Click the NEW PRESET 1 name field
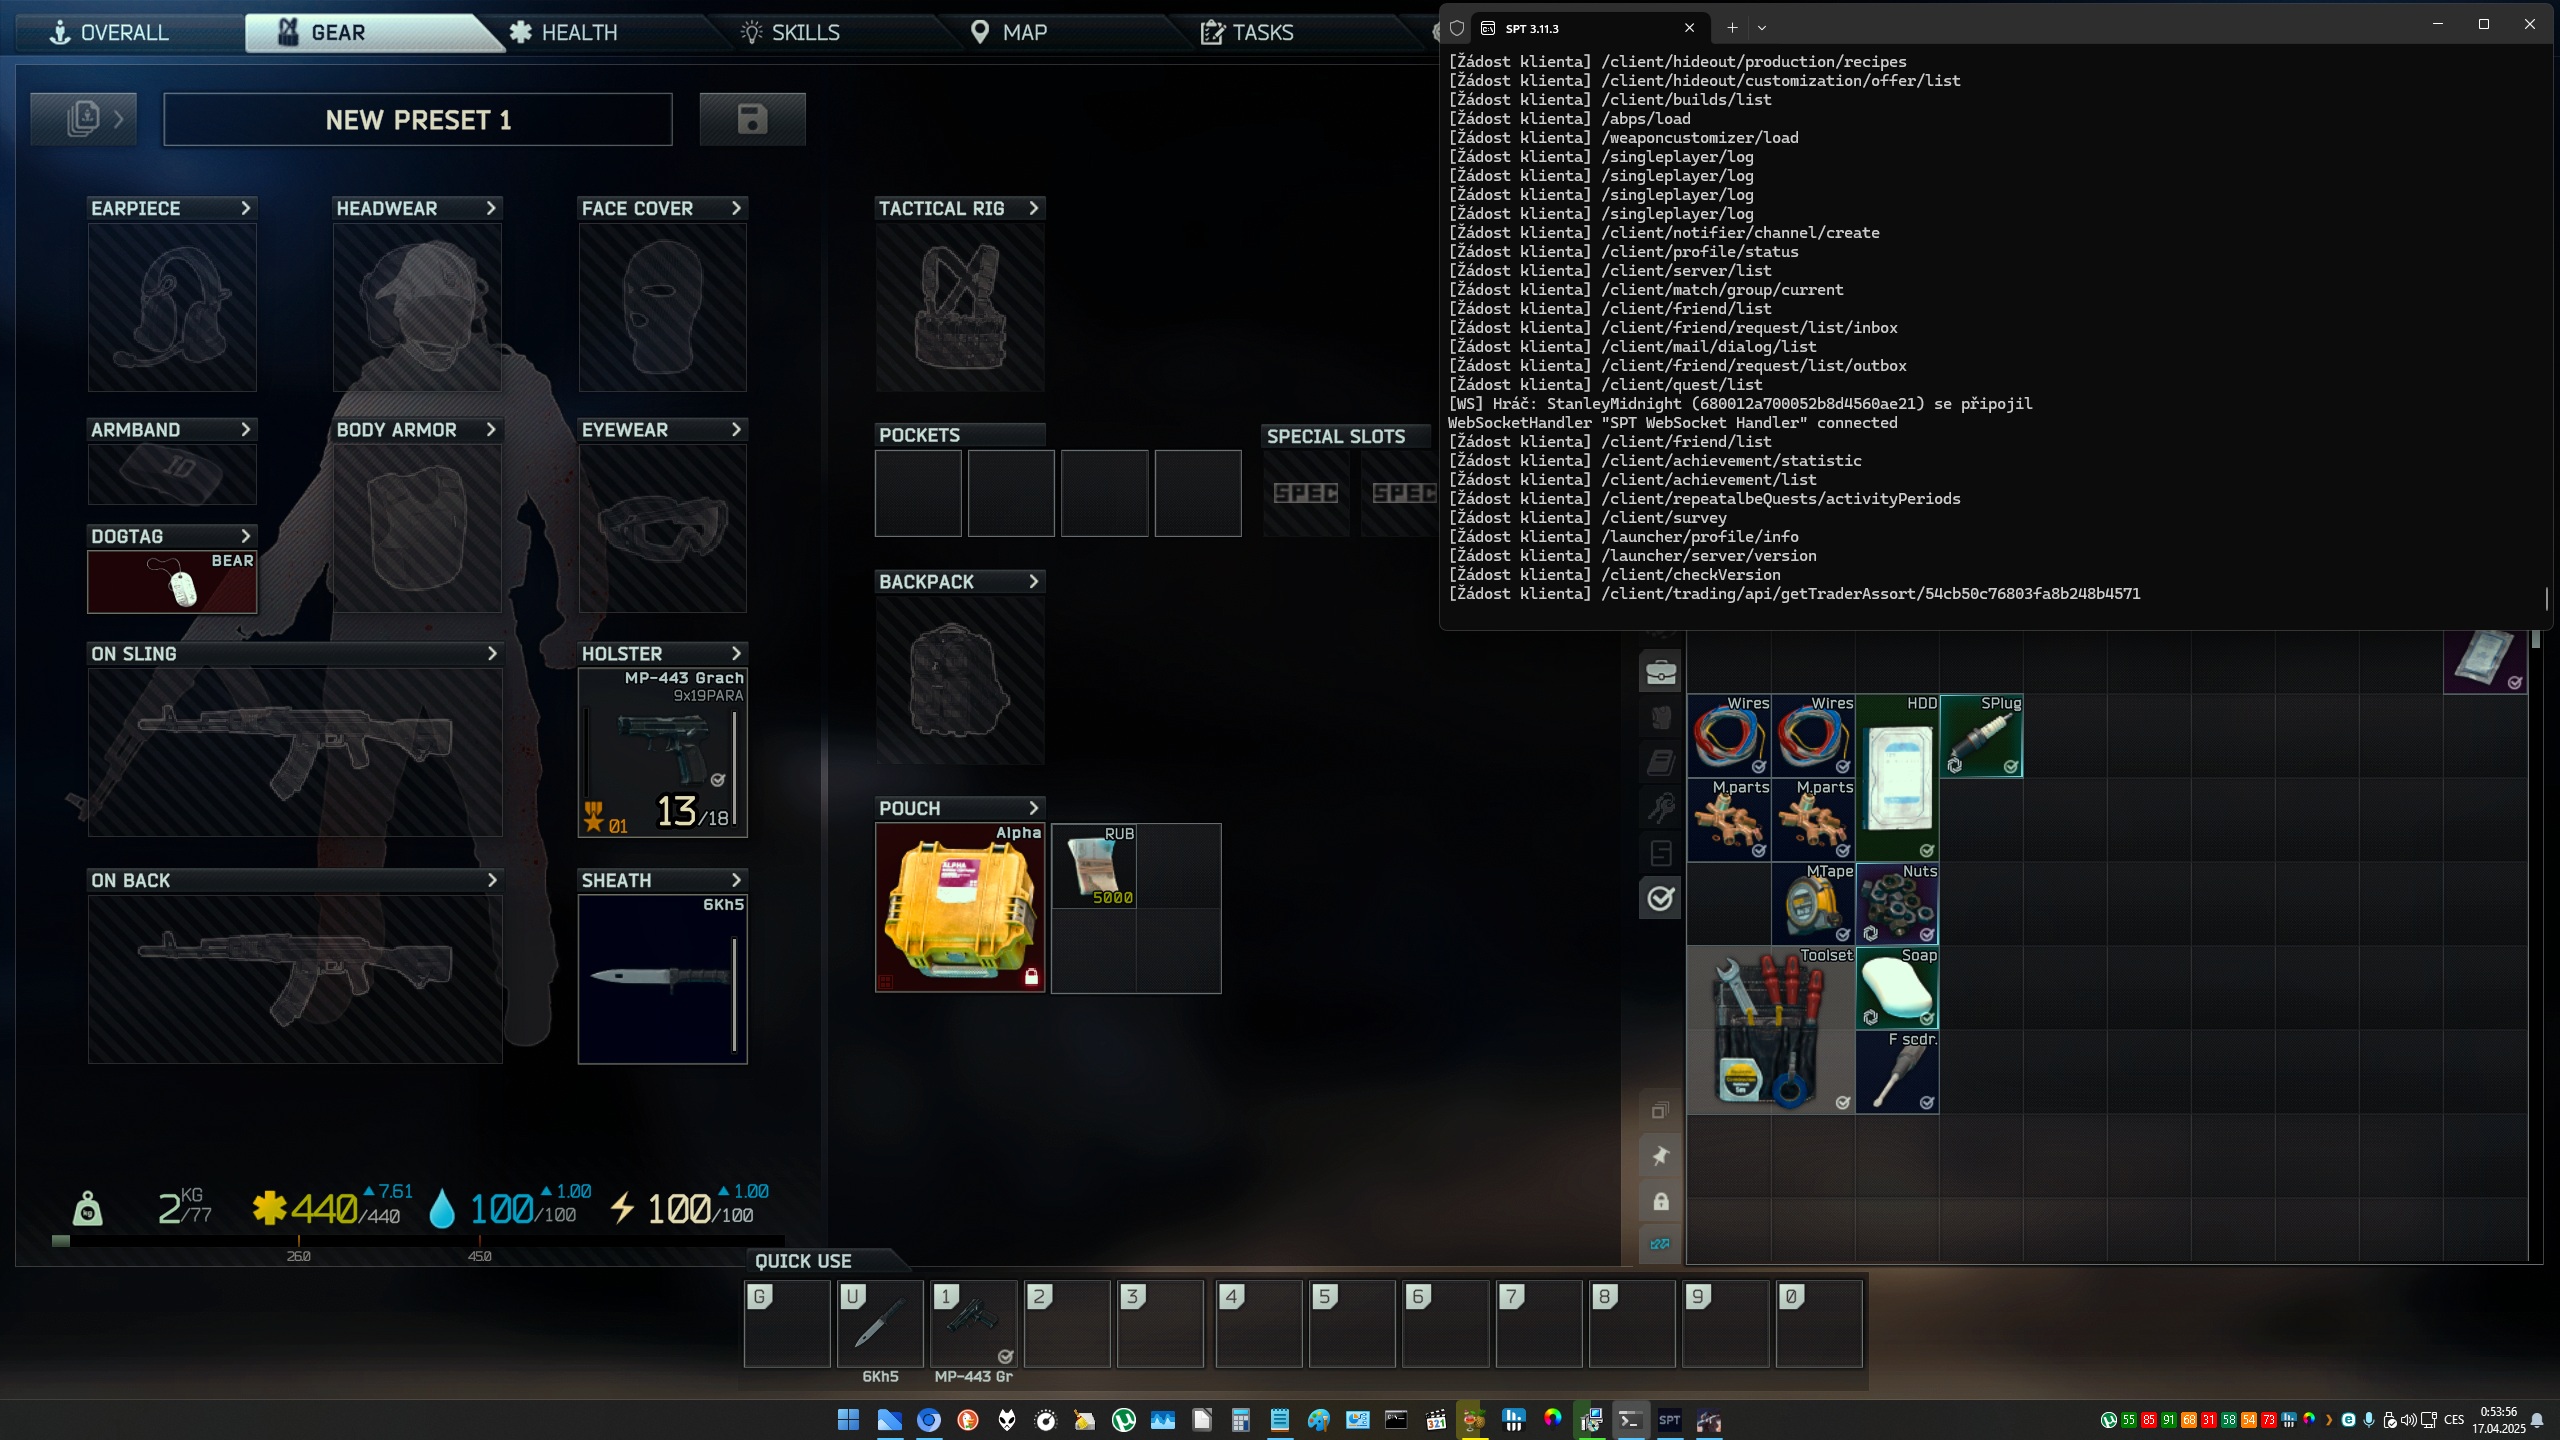The height and width of the screenshot is (1440, 2560). tap(418, 120)
